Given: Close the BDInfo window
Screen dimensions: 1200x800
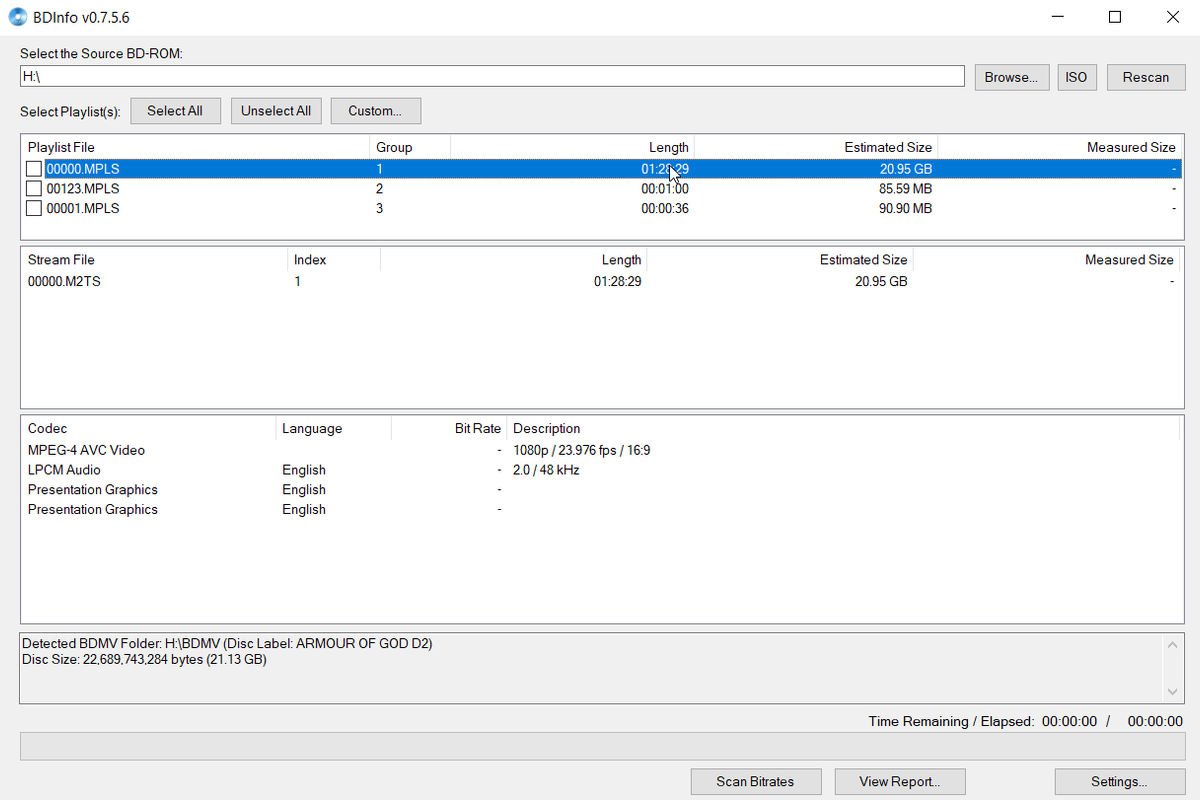Looking at the screenshot, I should [x=1172, y=17].
